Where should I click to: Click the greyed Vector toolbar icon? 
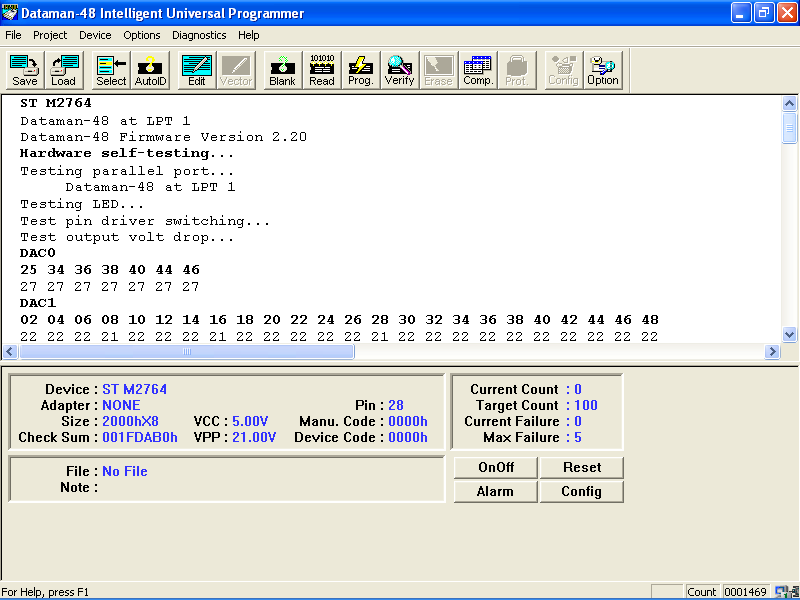[236, 70]
